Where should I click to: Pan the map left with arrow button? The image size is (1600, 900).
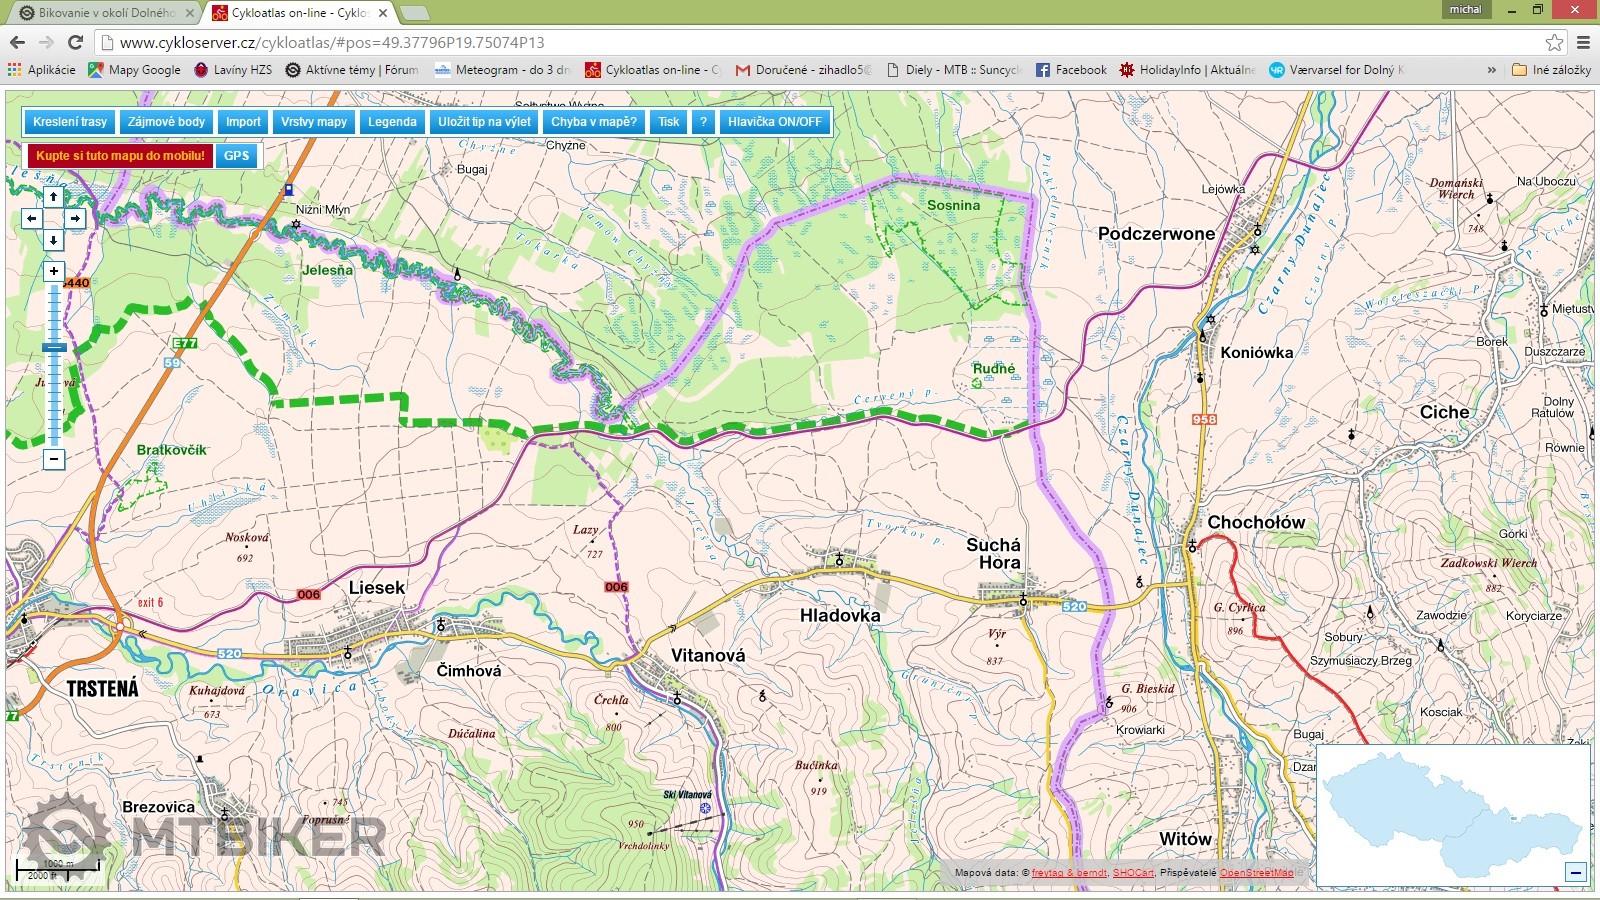point(32,218)
